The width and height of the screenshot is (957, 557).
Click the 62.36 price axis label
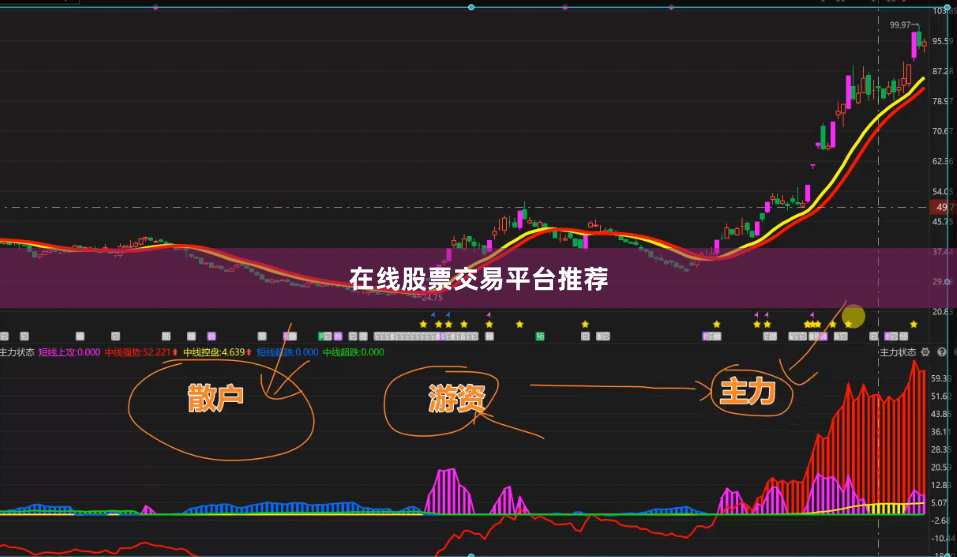[943, 161]
